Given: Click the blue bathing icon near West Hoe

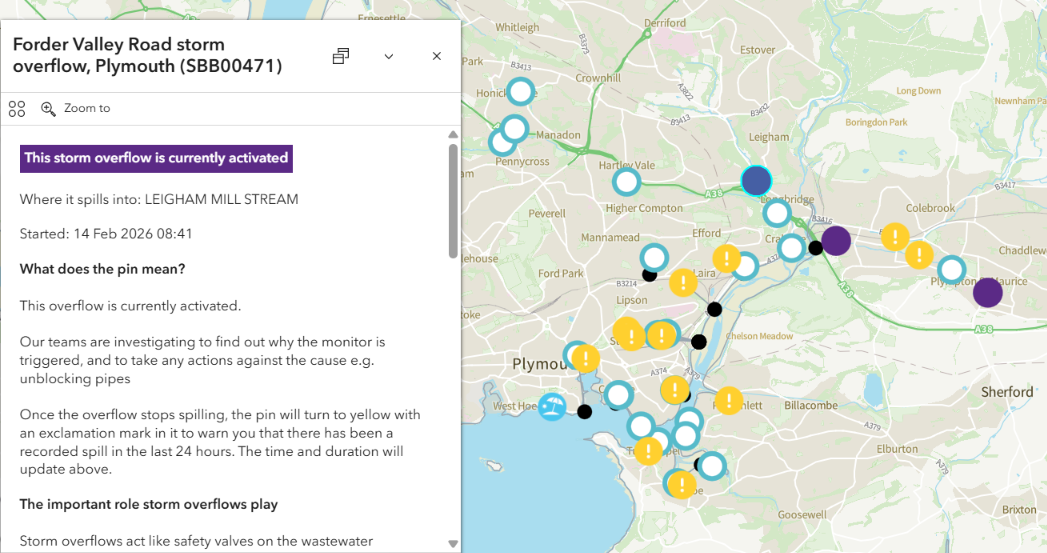Looking at the screenshot, I should [x=552, y=406].
